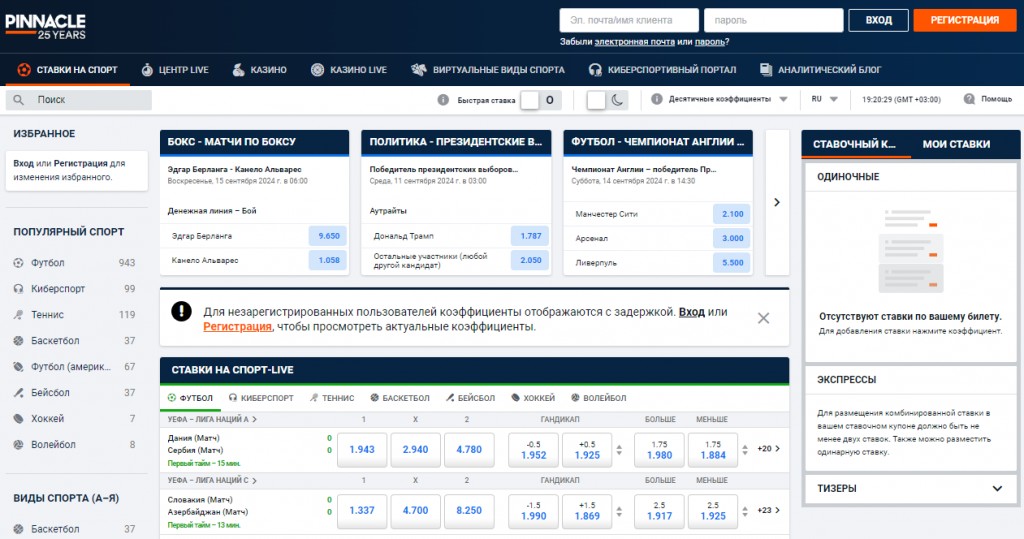Click the Волейбол icon in sidebar
Viewport: 1024px width, 539px height.
[x=18, y=445]
